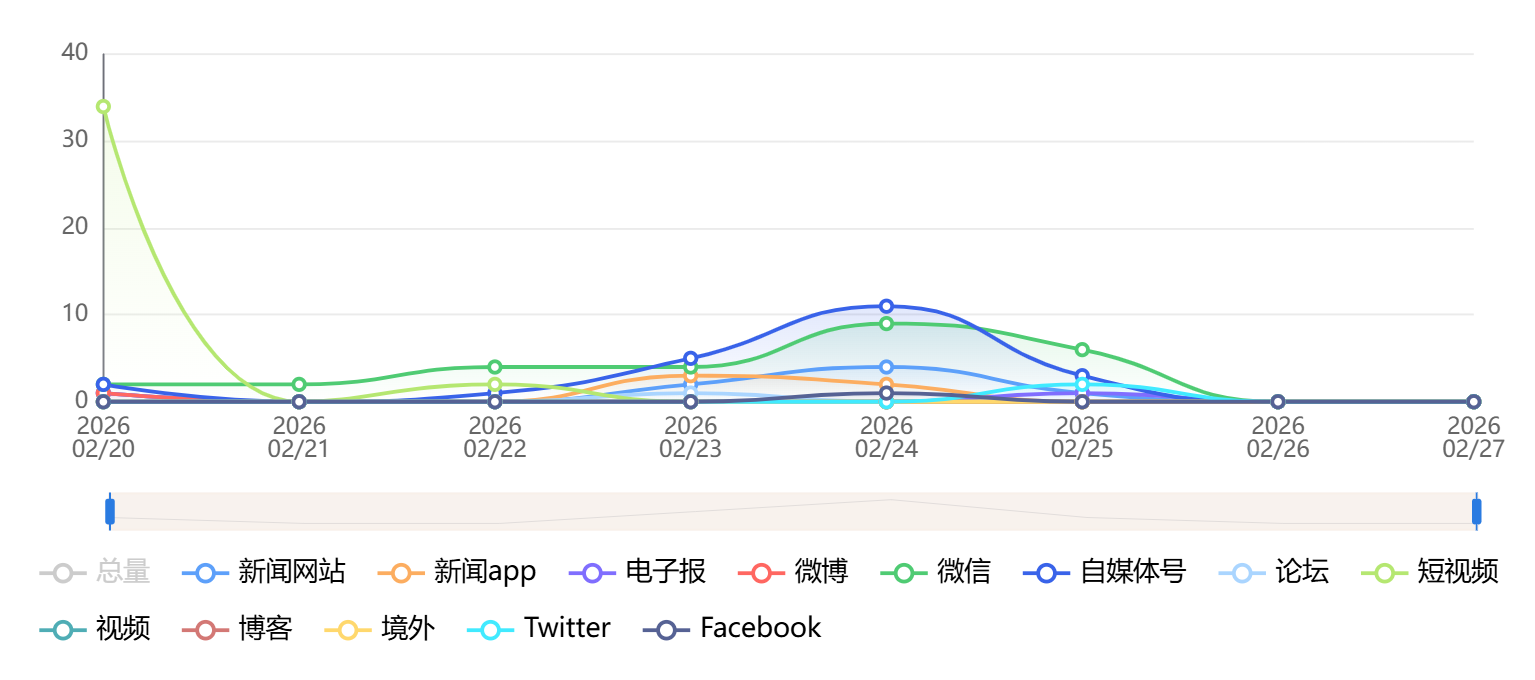Viewport: 1535px width, 680px height.
Task: Hide the 境外 series
Action: pos(380,628)
